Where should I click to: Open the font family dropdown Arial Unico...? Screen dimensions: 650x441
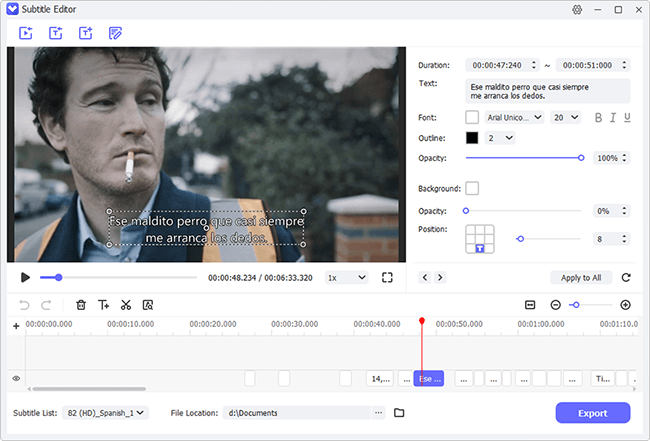pyautogui.click(x=514, y=118)
